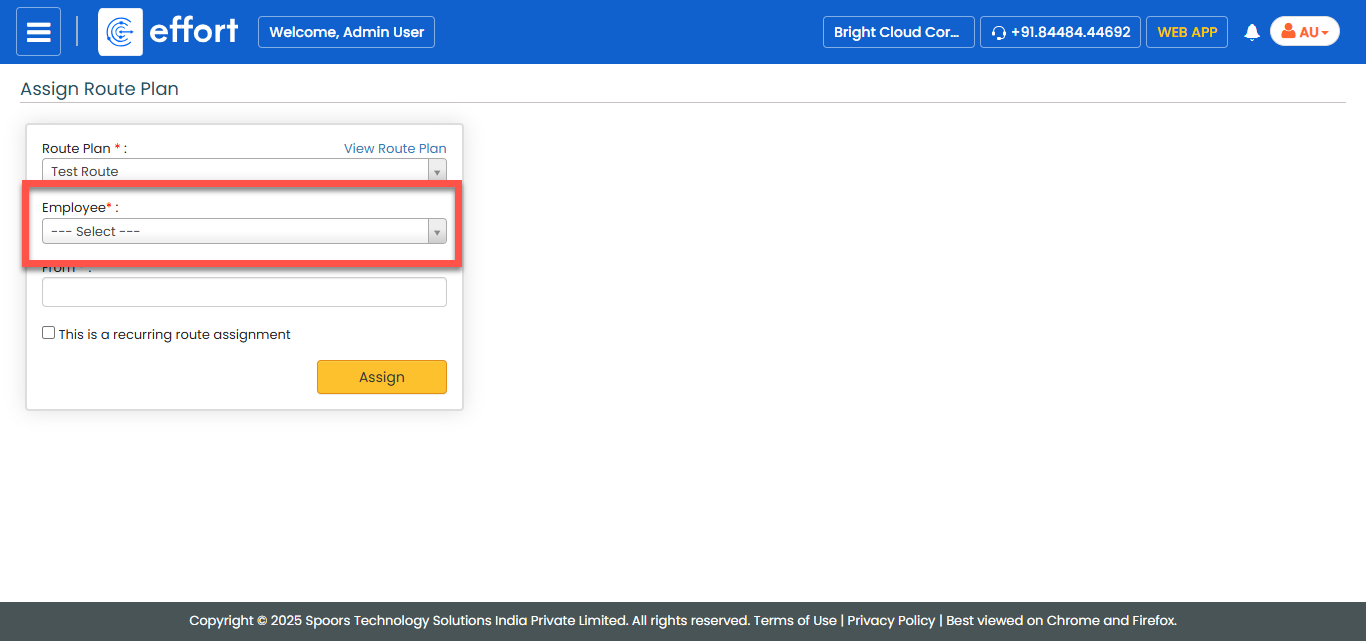Click the 'This is a recurring route assignment' label

click(174, 335)
